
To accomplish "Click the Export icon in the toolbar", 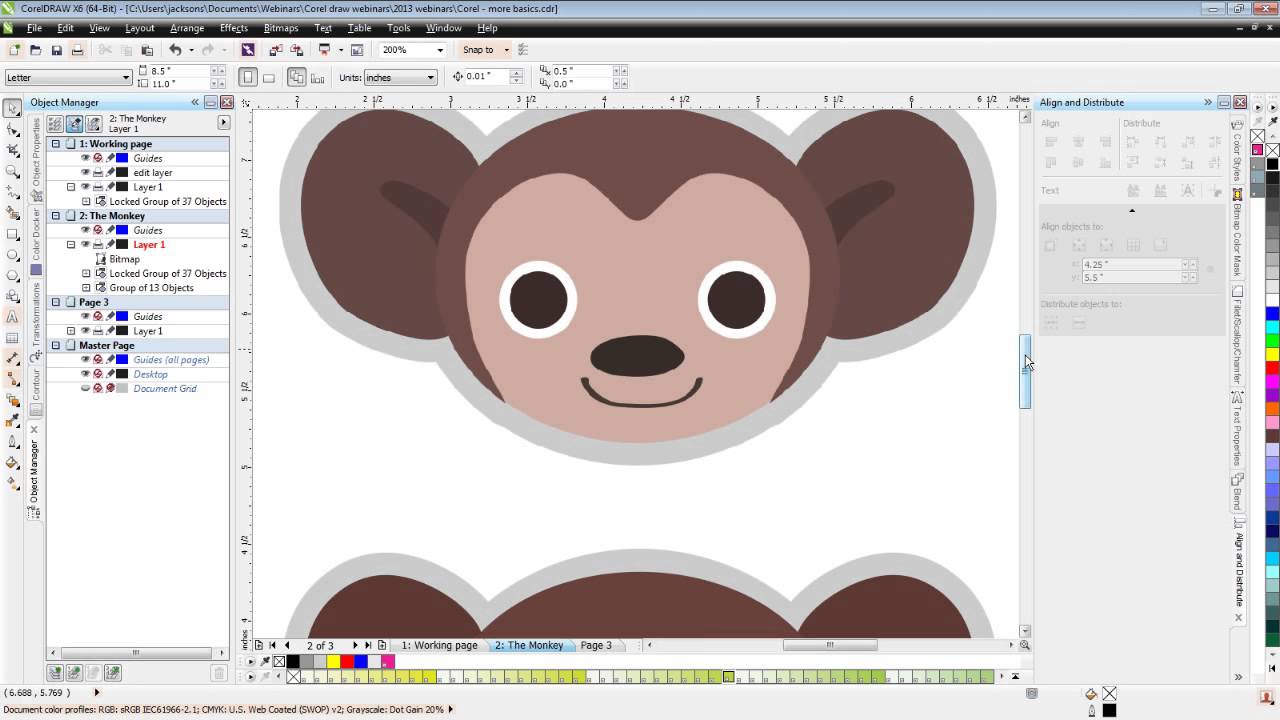I will [296, 50].
